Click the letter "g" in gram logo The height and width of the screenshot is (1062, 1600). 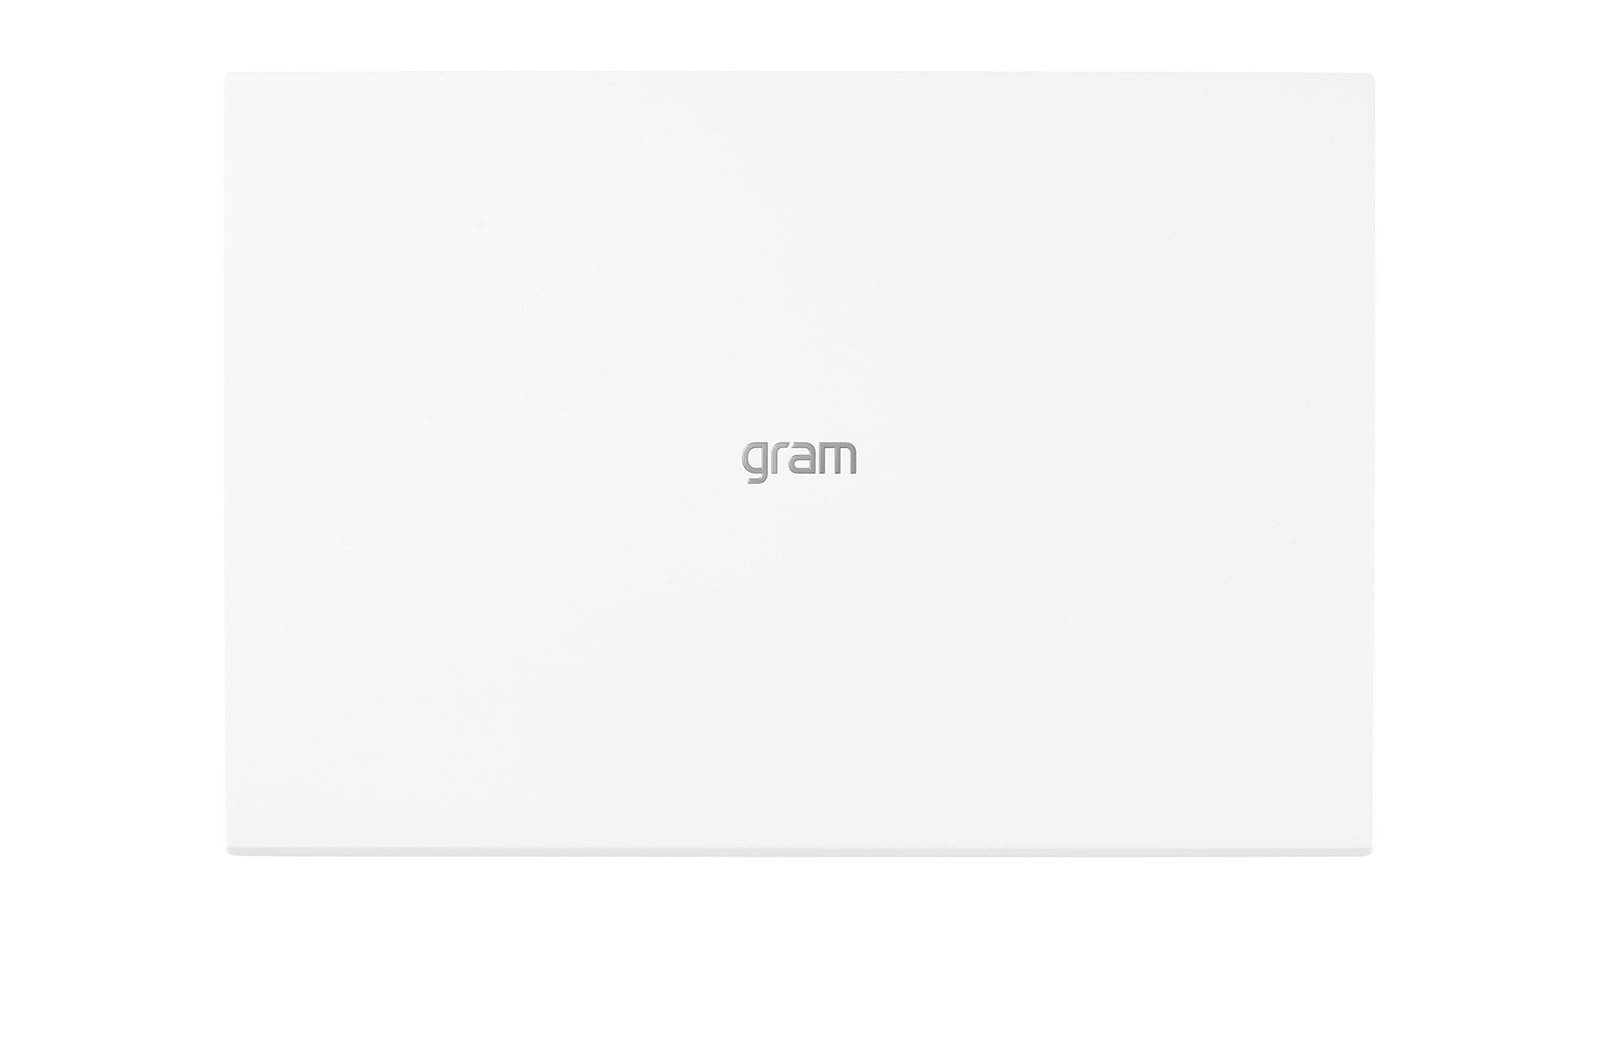coord(756,462)
